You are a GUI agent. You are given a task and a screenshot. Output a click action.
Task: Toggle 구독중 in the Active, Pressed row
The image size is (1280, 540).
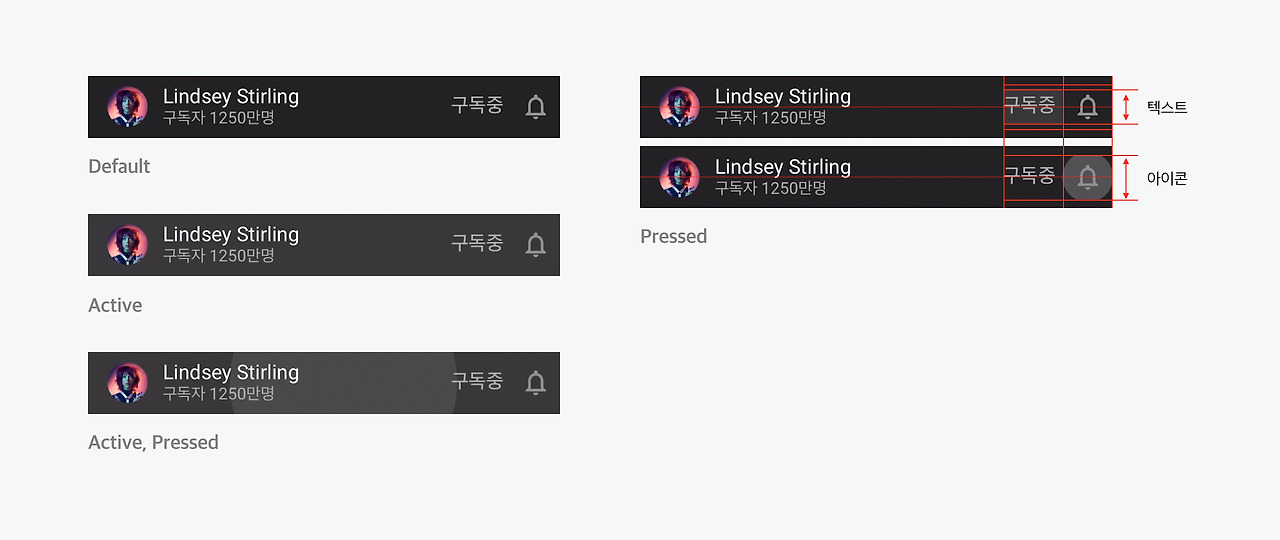coord(477,381)
